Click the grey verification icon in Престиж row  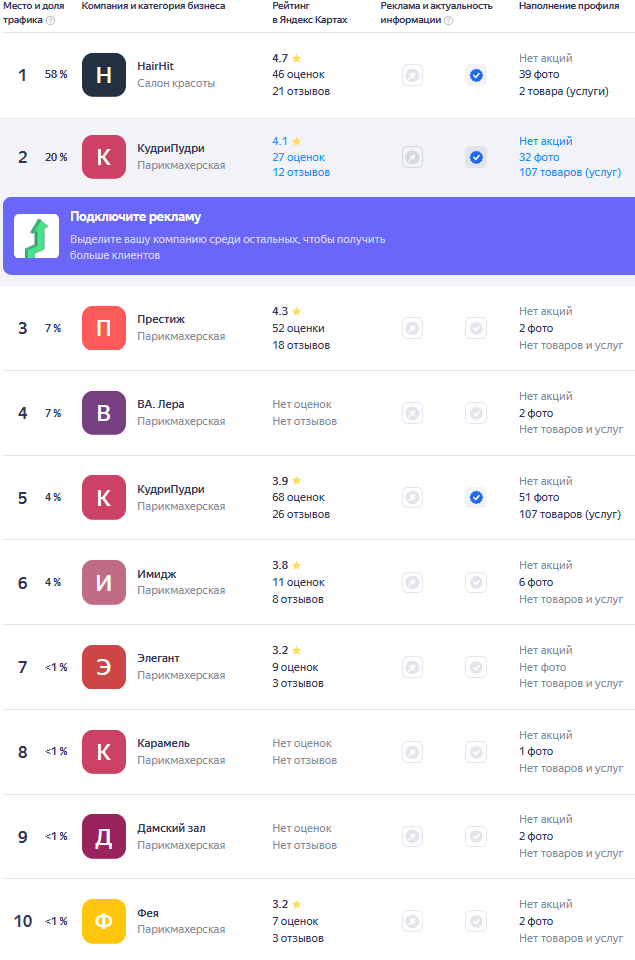click(476, 328)
